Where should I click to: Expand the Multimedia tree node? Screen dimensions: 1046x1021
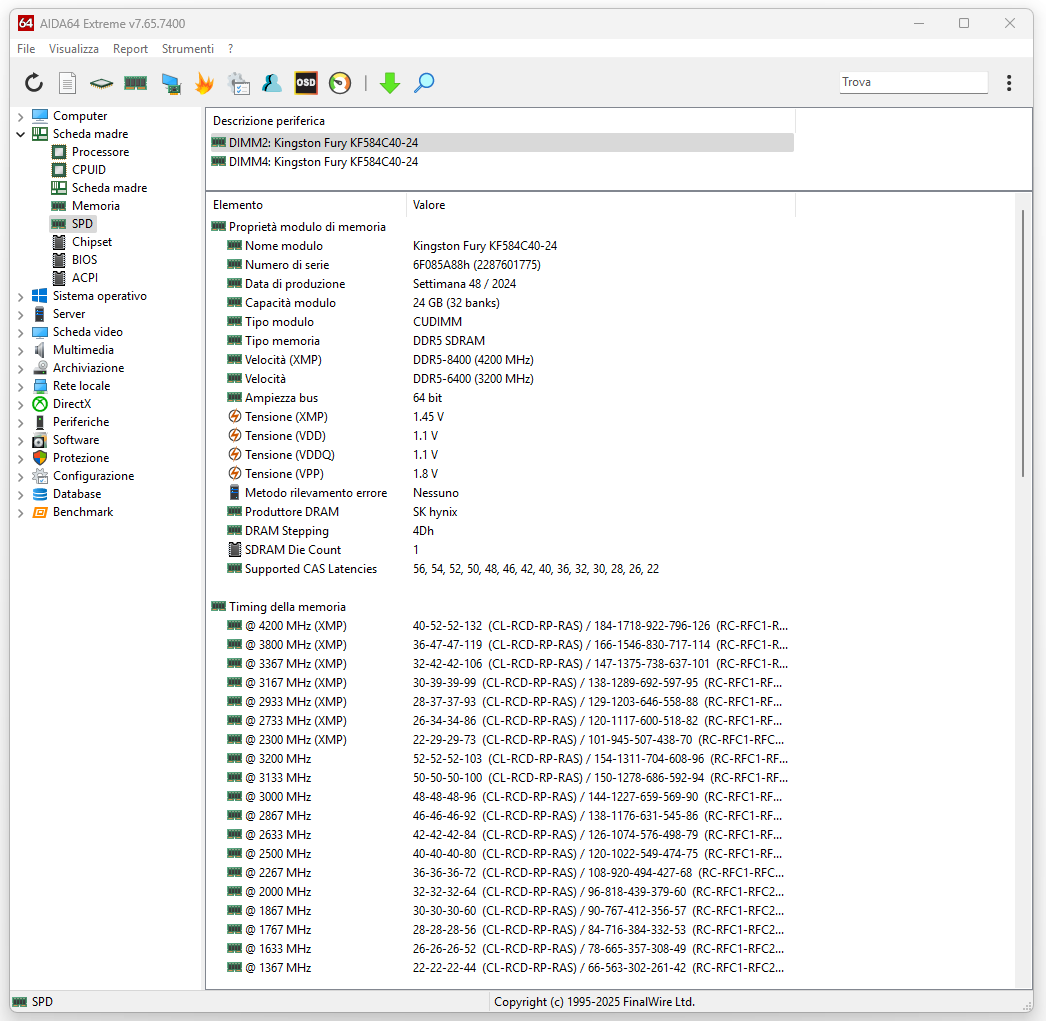click(21, 351)
